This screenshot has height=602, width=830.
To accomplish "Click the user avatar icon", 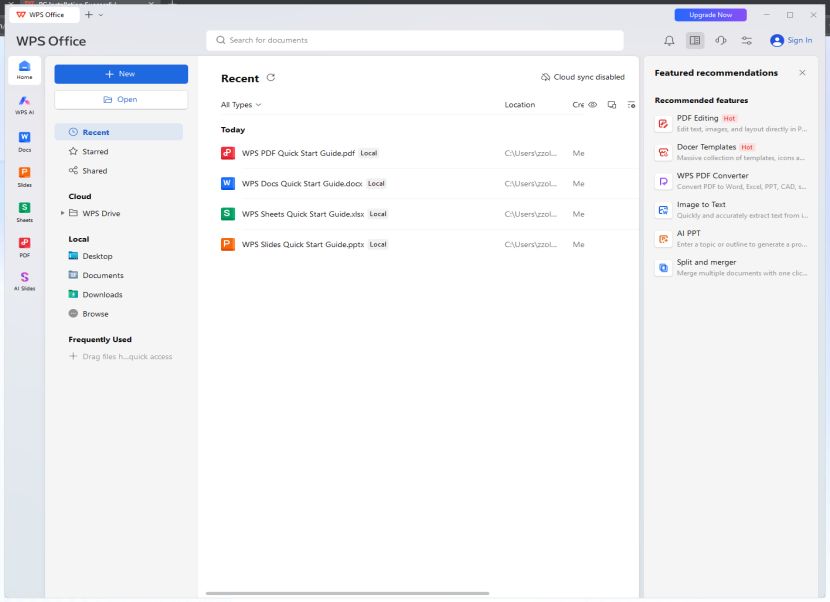I will (x=777, y=41).
